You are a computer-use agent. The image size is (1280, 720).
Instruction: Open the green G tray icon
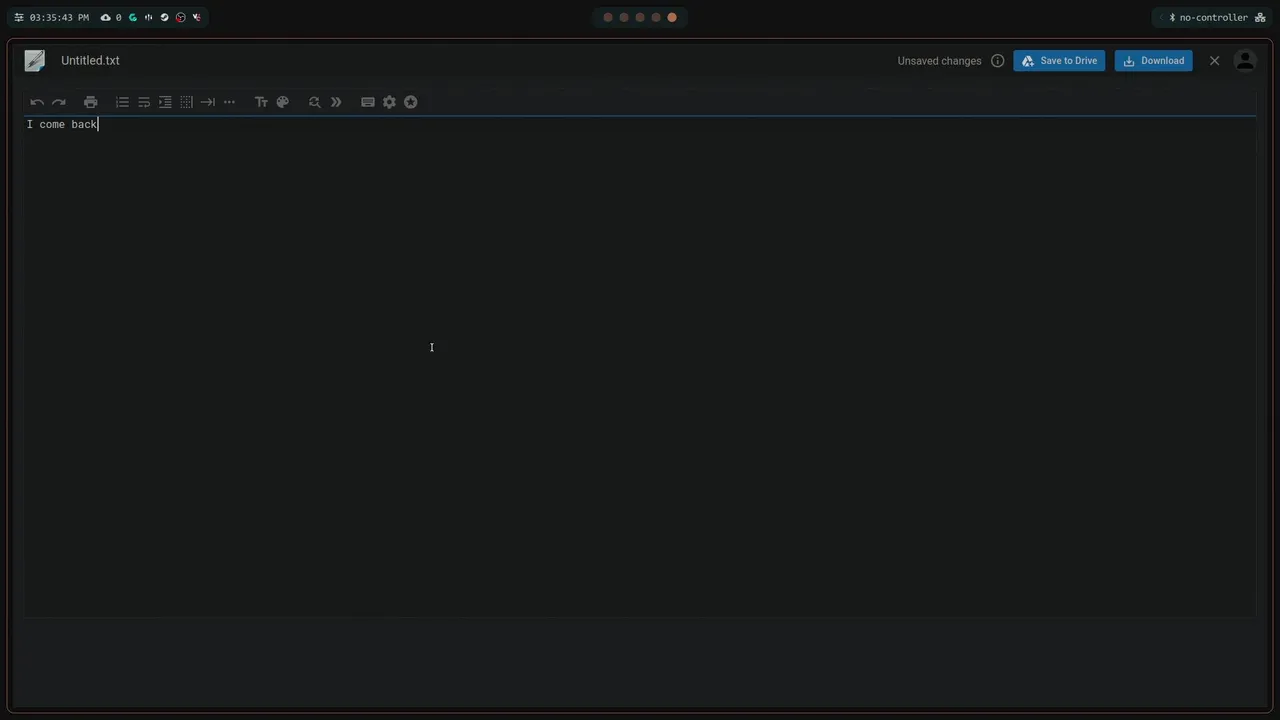pos(133,17)
